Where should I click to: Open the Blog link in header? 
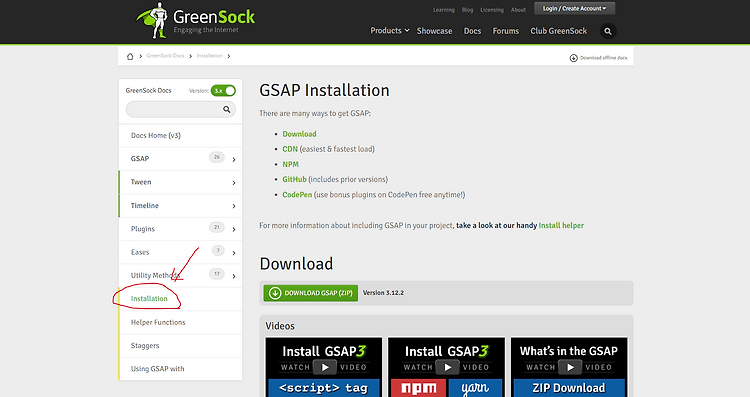(467, 10)
